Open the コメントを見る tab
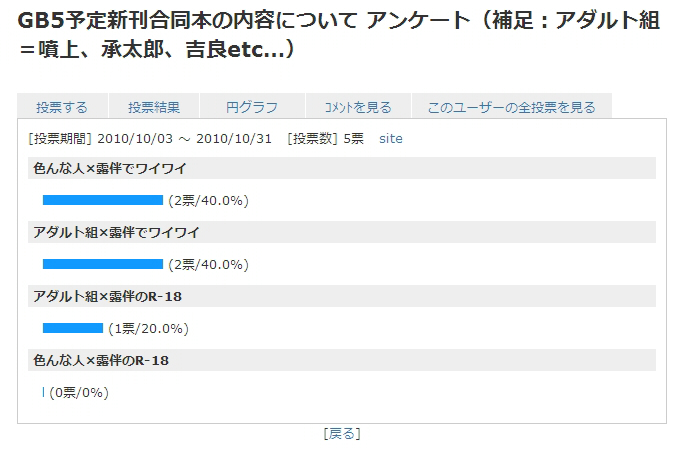700x450 pixels. tap(358, 107)
